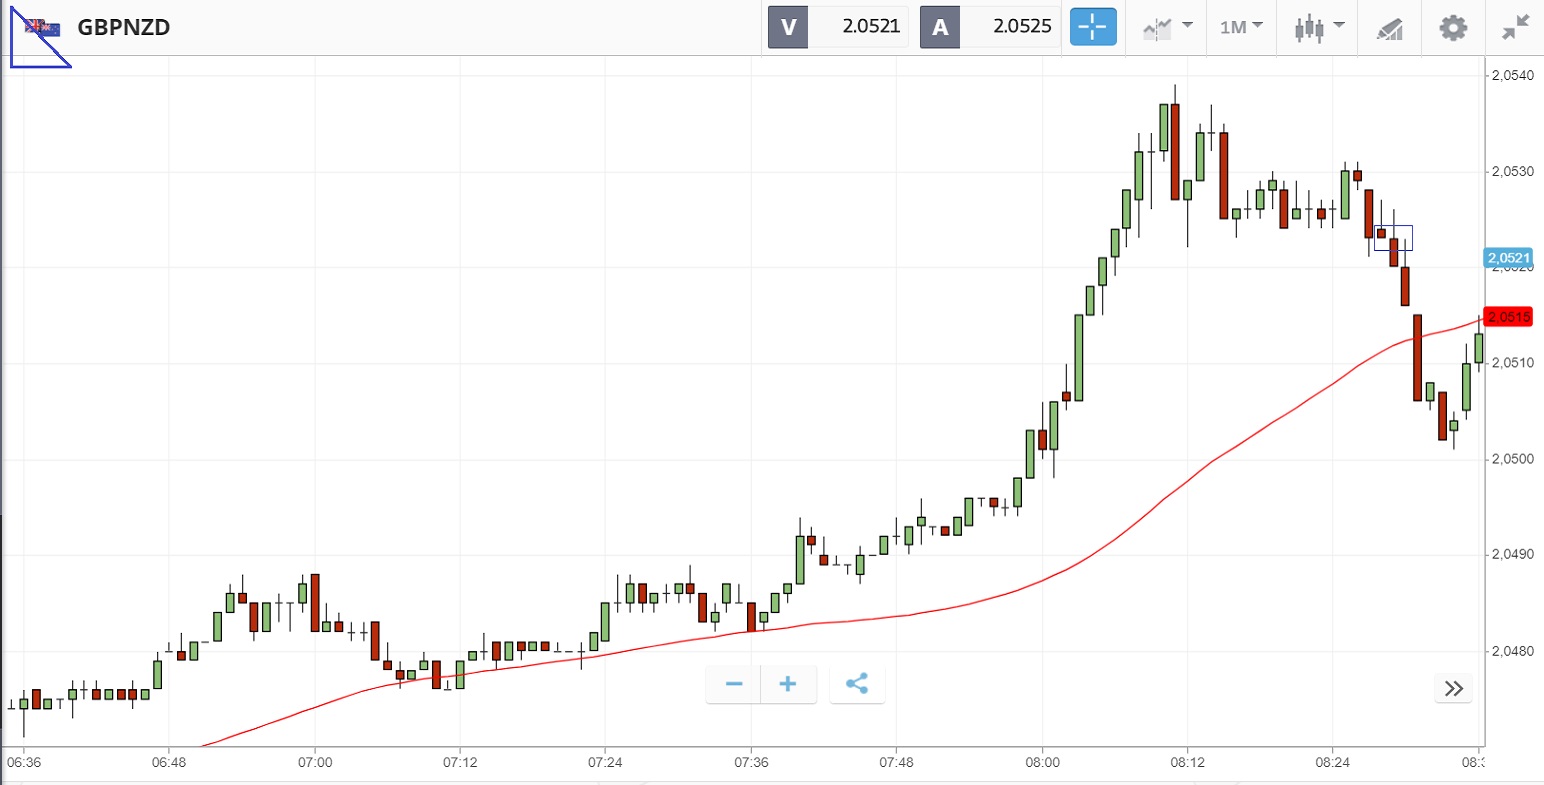Click the GBPNZD instrument name
Viewport: 1544px width, 785px height.
click(124, 27)
